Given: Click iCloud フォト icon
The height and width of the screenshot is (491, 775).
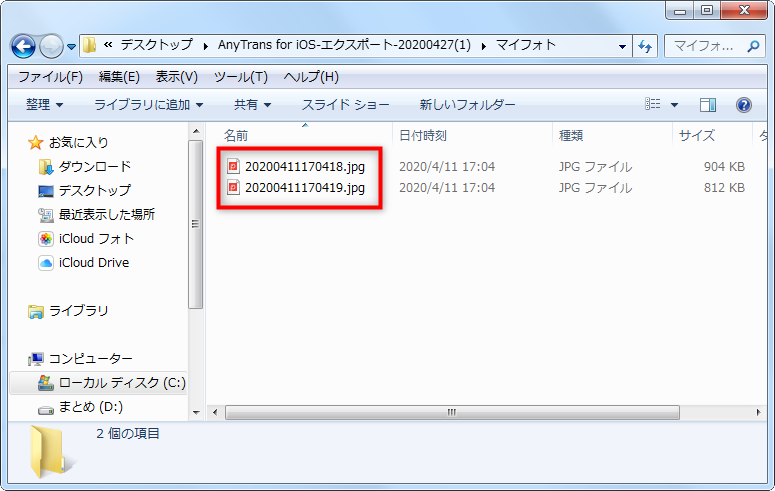Looking at the screenshot, I should tap(45, 239).
